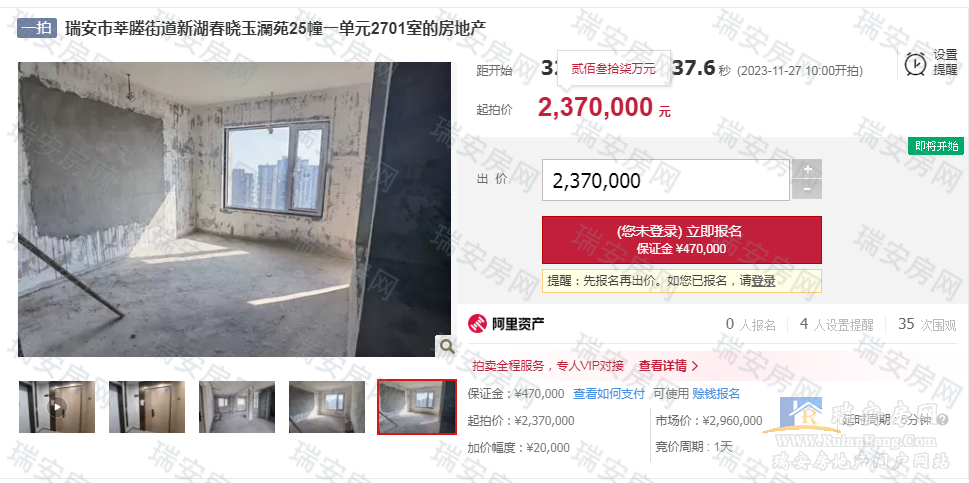
Task: Click 查看如何支付 payment link
Action: point(609,393)
